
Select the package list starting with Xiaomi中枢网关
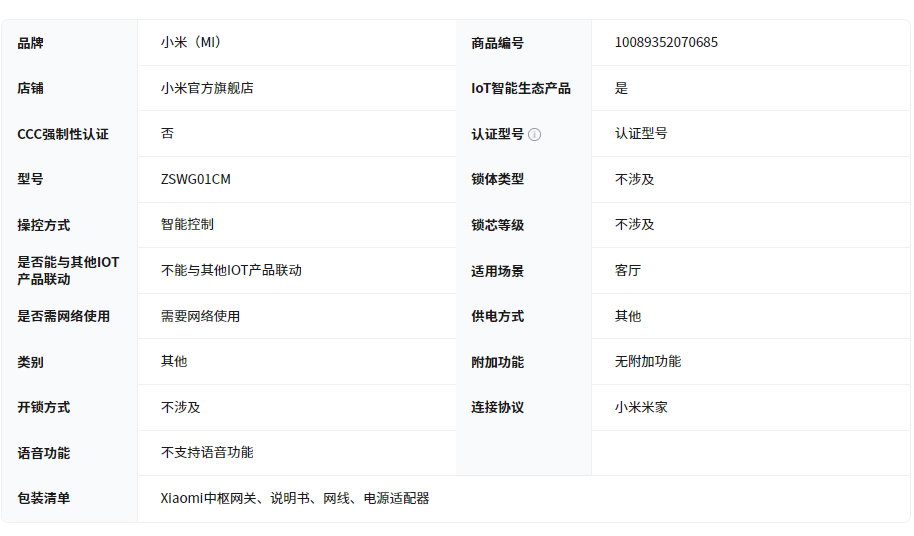pyautogui.click(x=295, y=499)
